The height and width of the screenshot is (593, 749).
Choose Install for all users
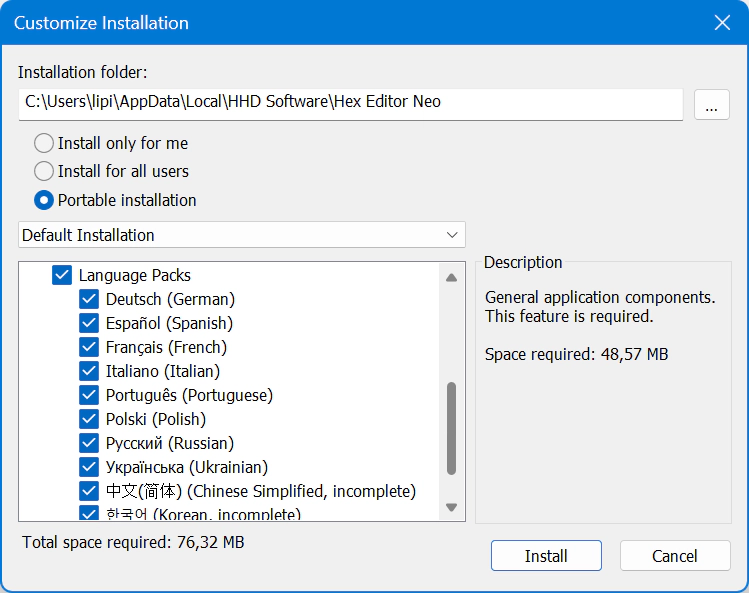coord(44,171)
